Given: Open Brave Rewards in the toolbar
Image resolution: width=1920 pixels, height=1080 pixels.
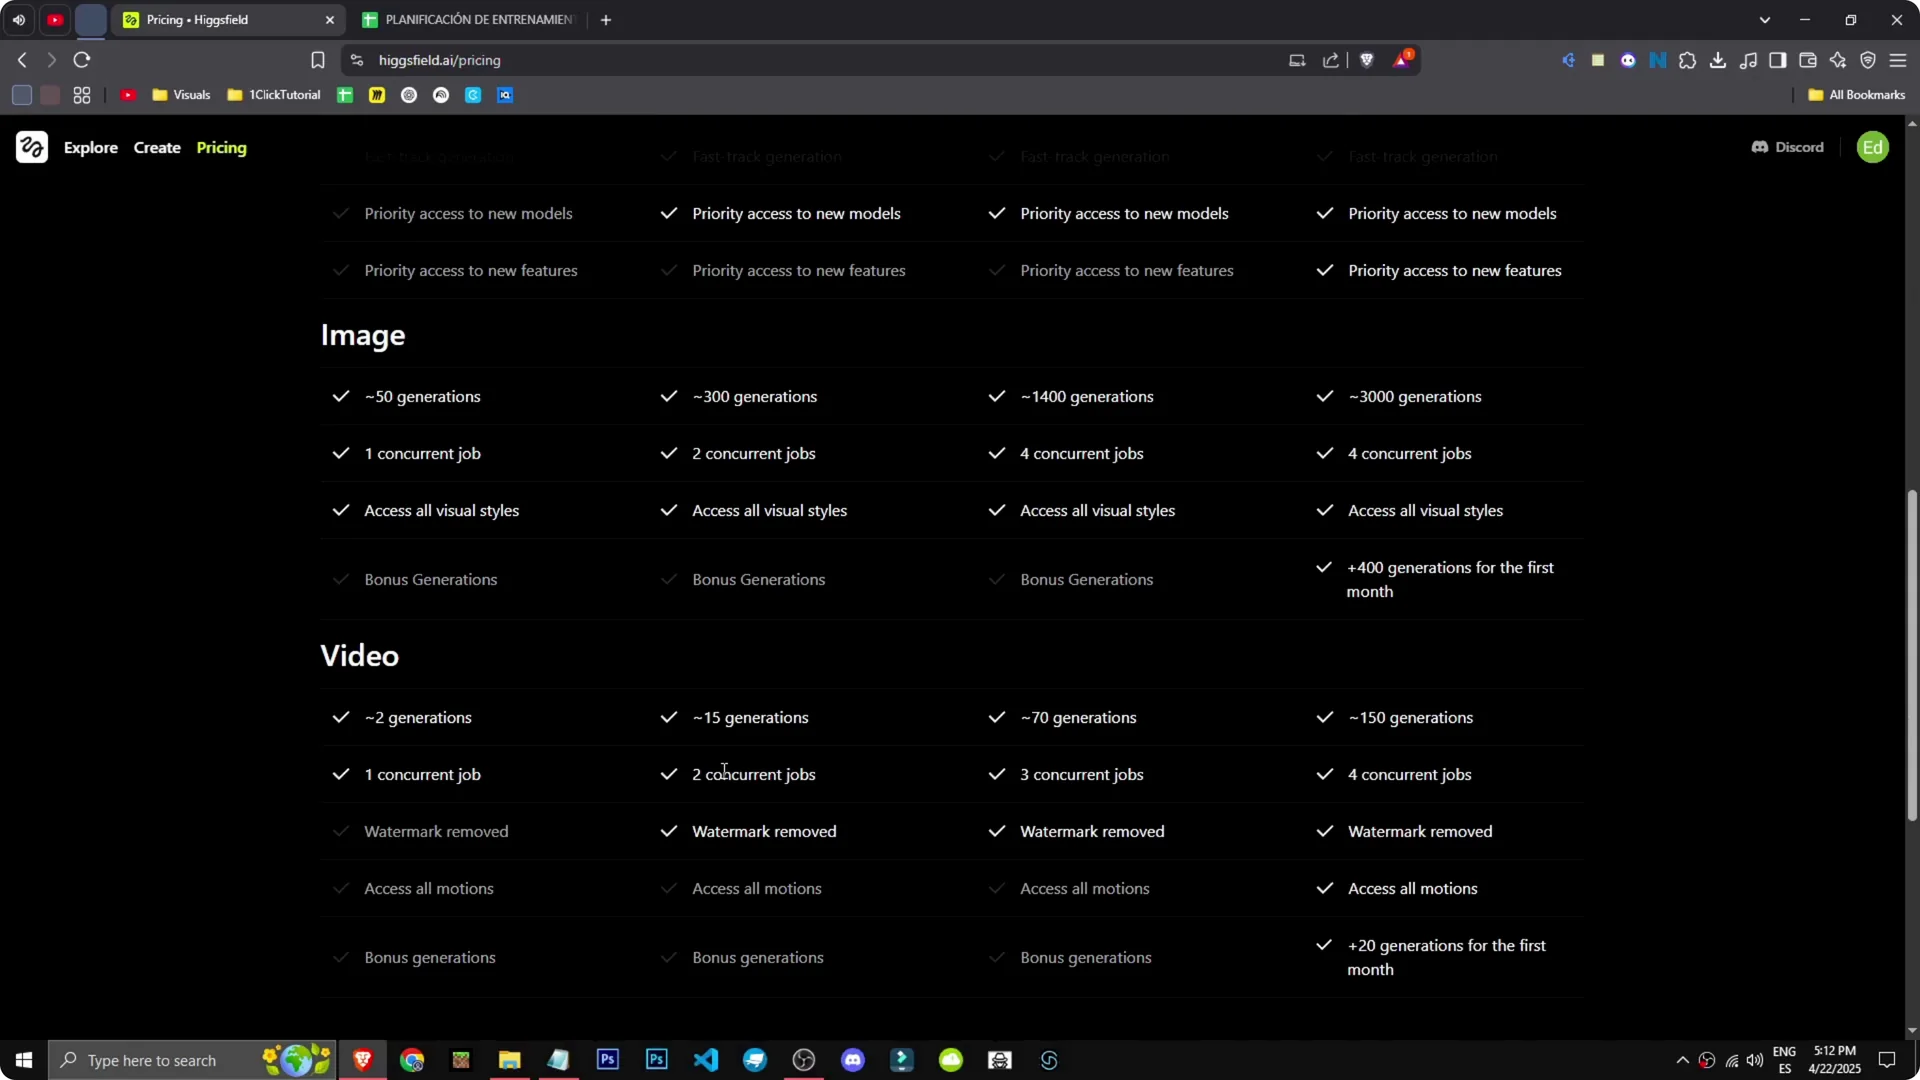Looking at the screenshot, I should (1402, 60).
